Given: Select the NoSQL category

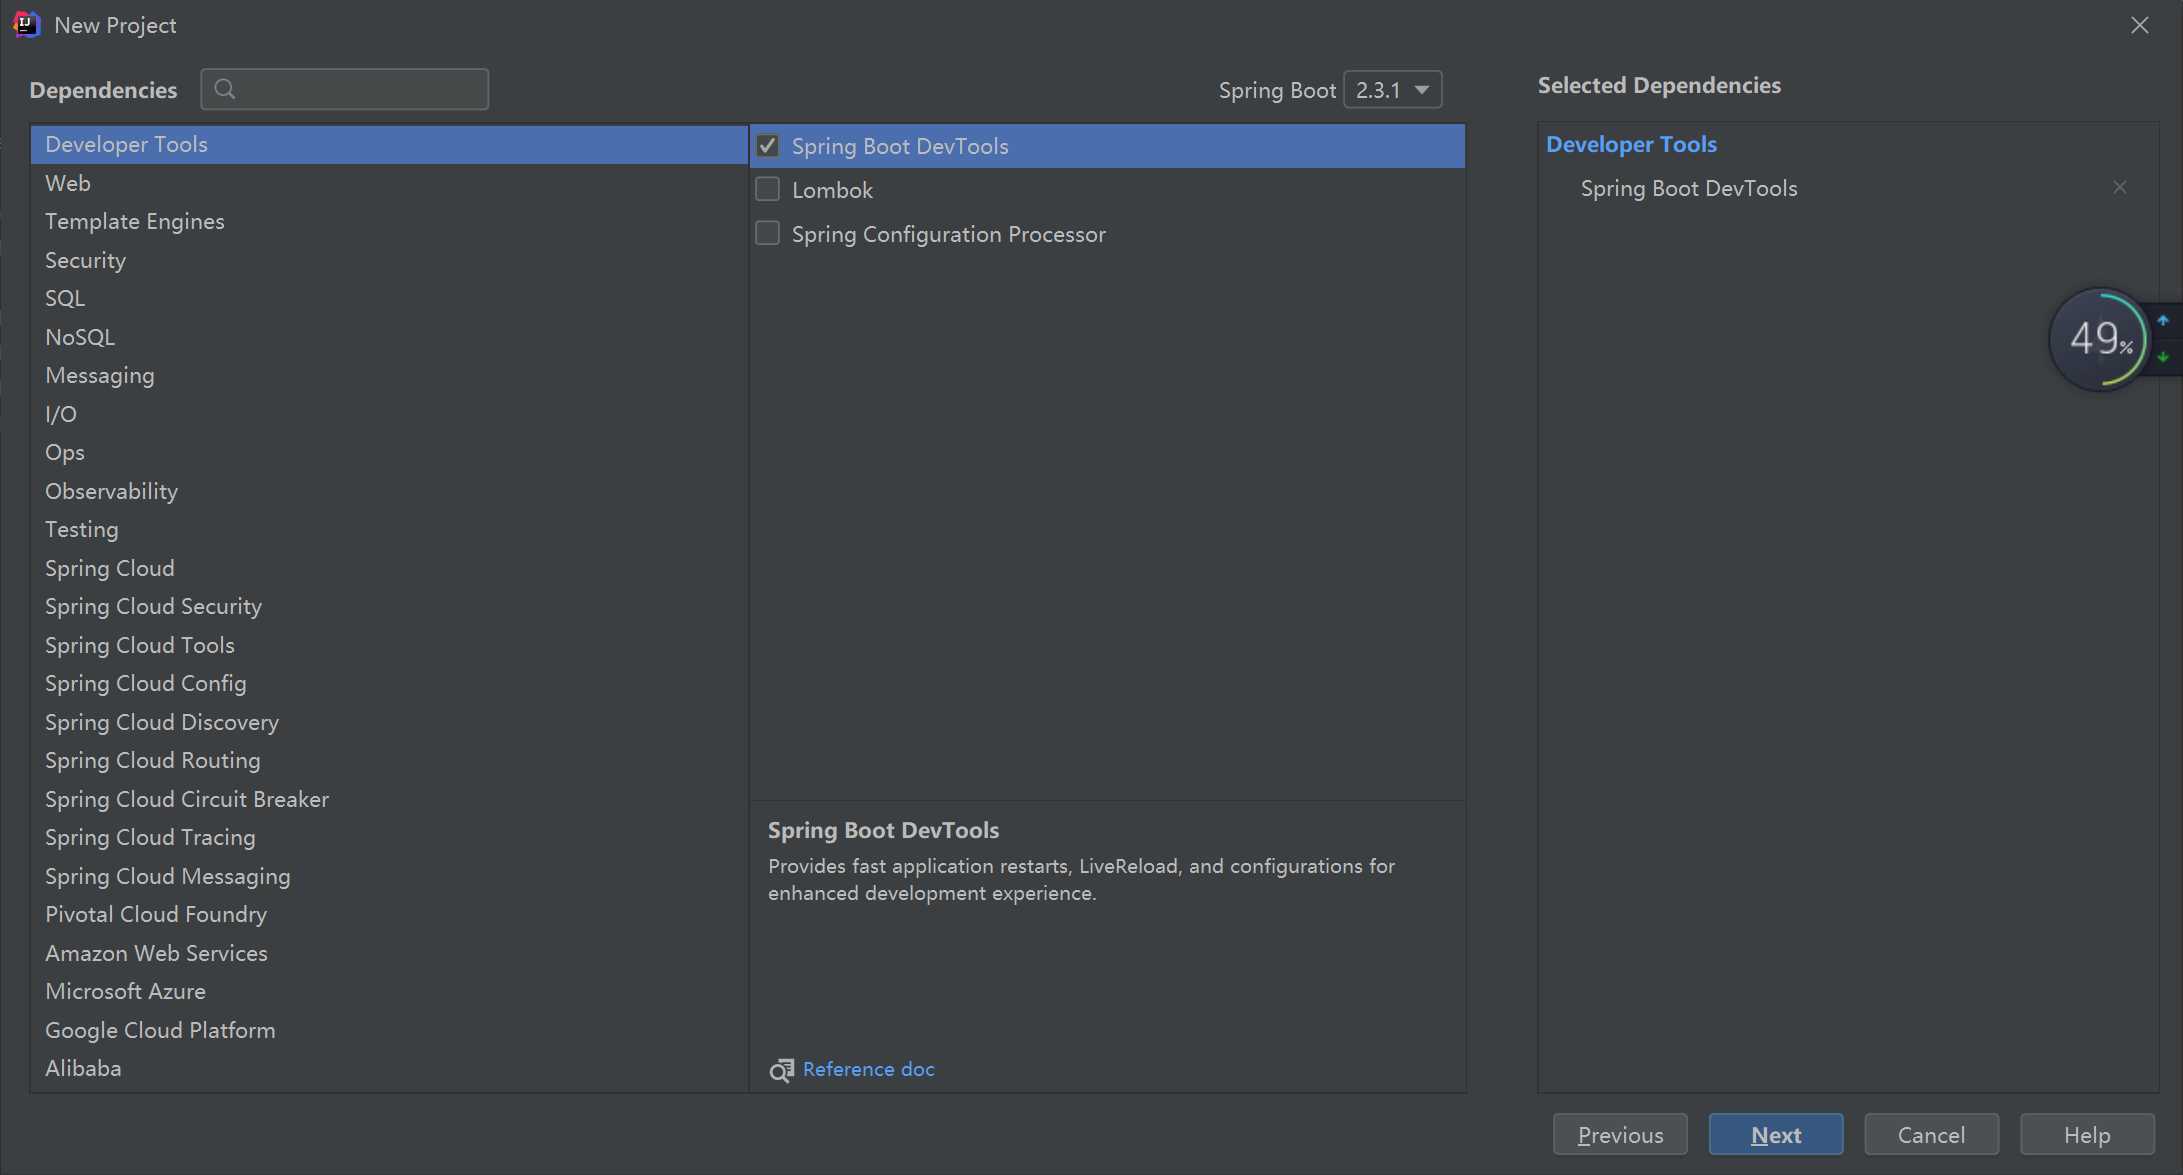Looking at the screenshot, I should click(389, 337).
